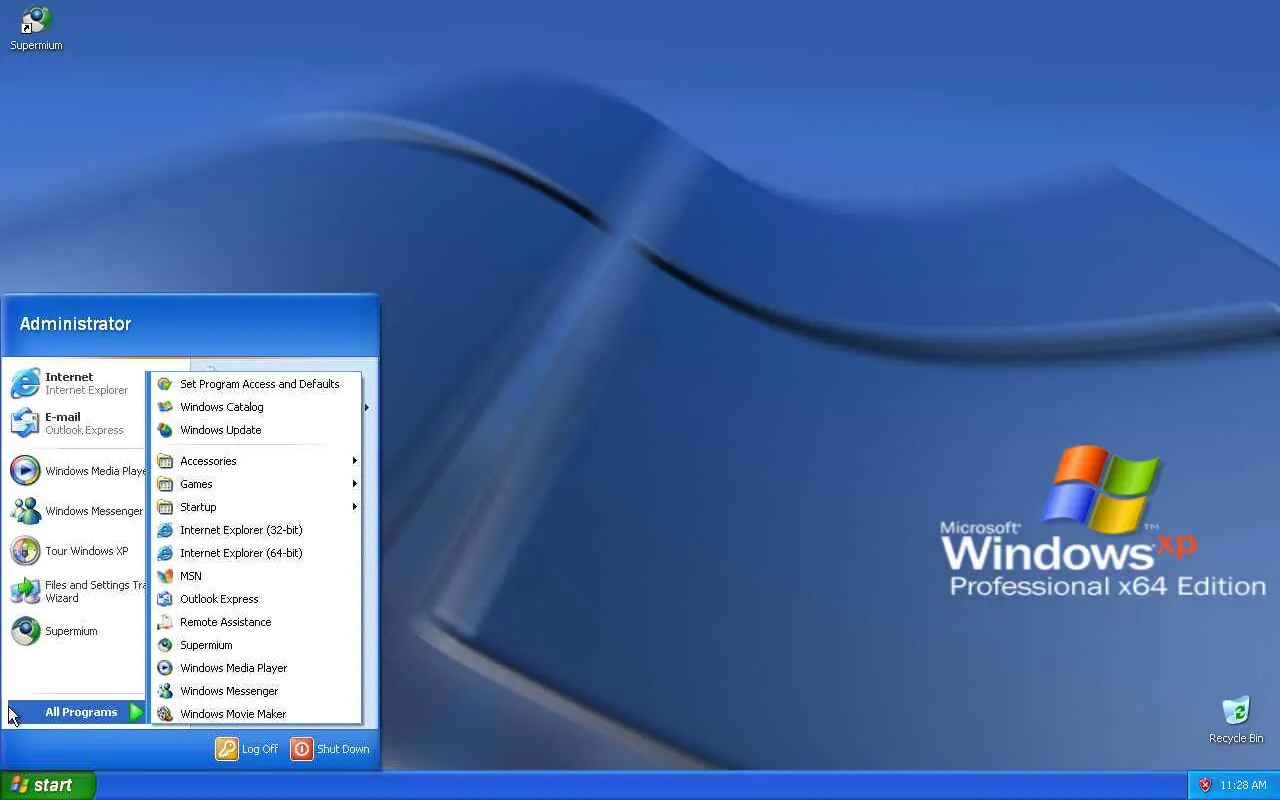Image resolution: width=1280 pixels, height=800 pixels.
Task: Click the Log Off button
Action: point(247,749)
